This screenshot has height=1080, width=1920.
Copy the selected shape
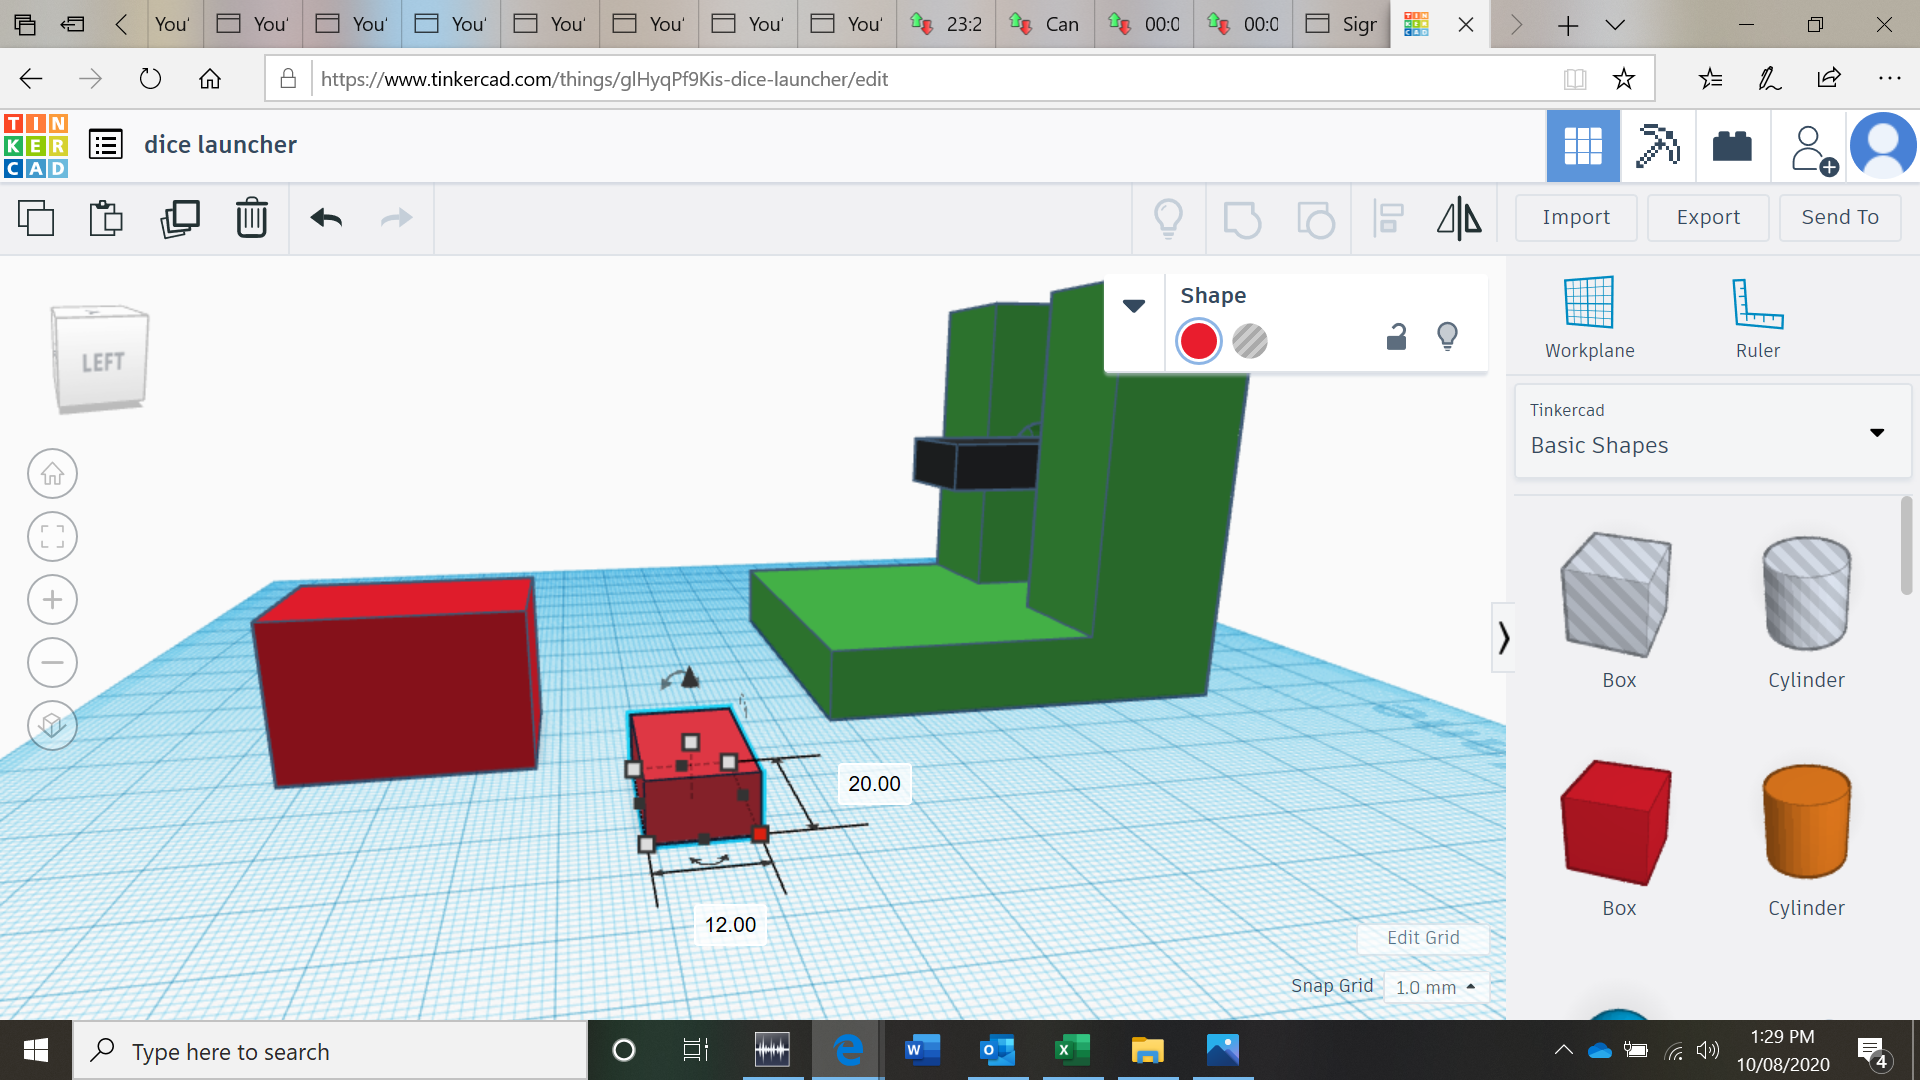[36, 218]
